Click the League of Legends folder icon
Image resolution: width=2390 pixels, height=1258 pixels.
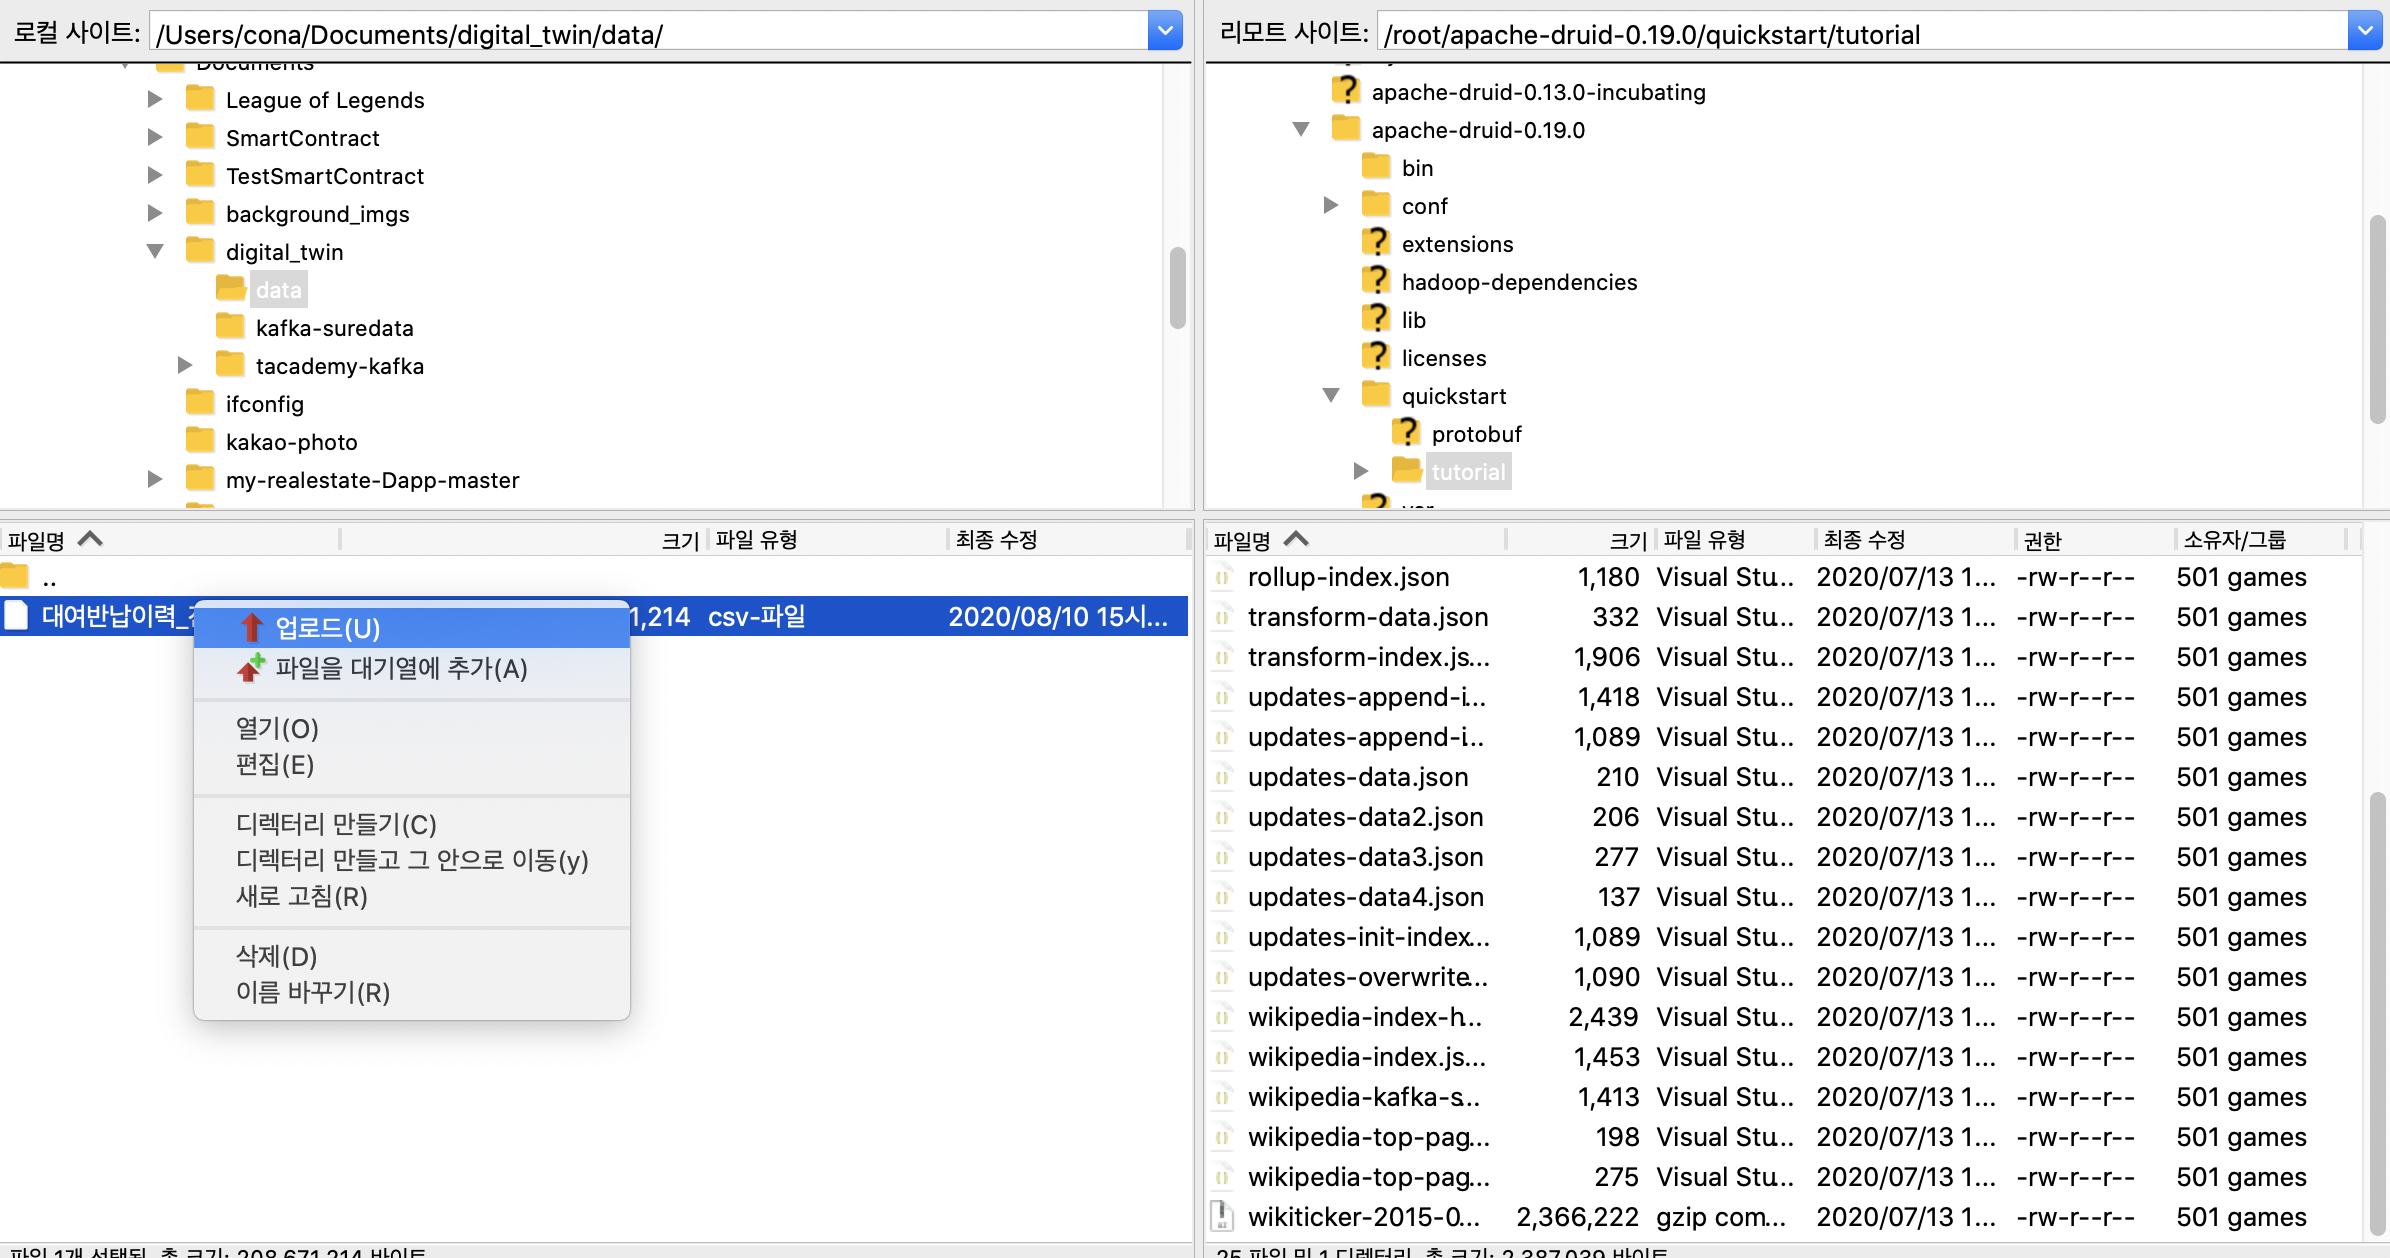[x=200, y=99]
